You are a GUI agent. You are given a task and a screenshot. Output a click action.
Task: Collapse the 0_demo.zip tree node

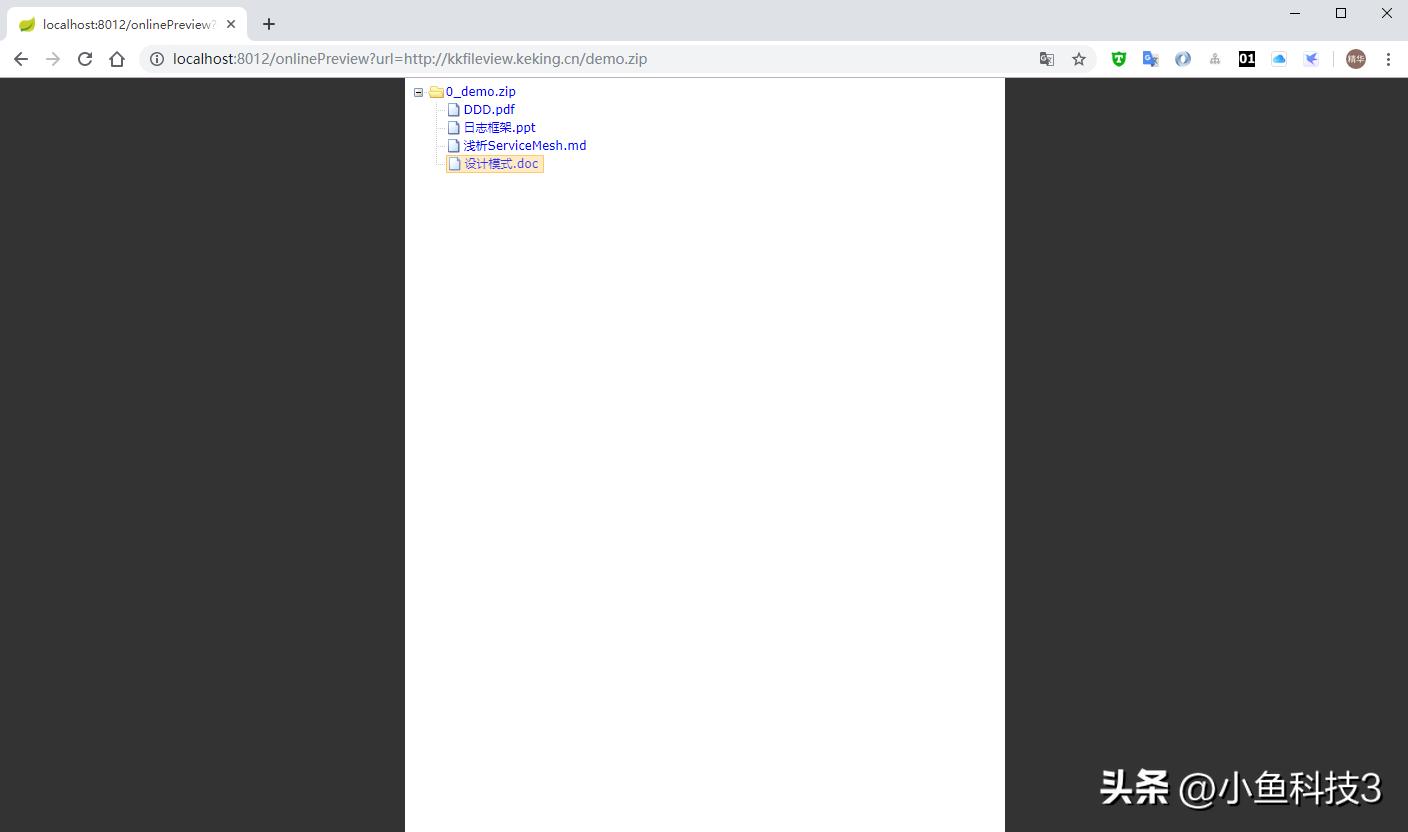(418, 91)
